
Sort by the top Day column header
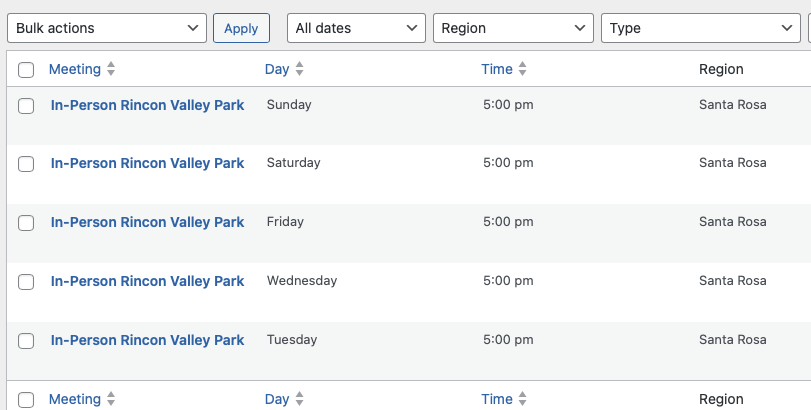tap(277, 70)
